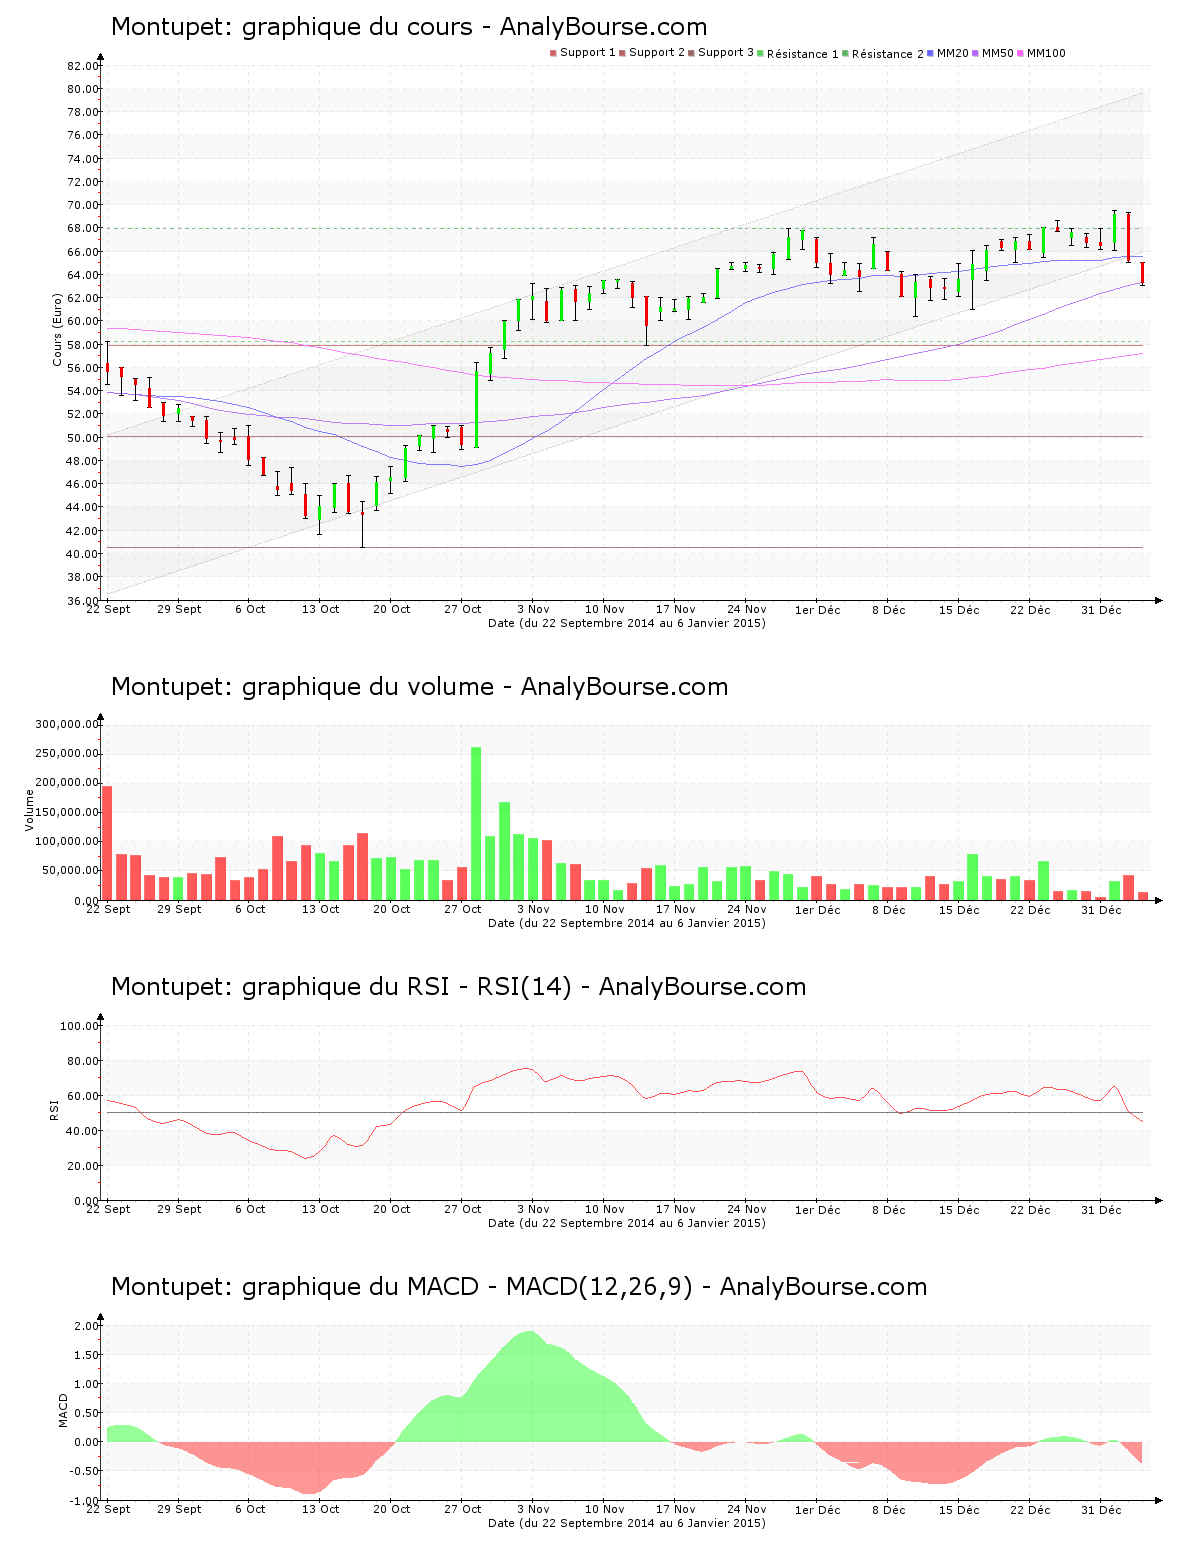Click the 82.00 price axis value
1200x1550 pixels.
[83, 66]
